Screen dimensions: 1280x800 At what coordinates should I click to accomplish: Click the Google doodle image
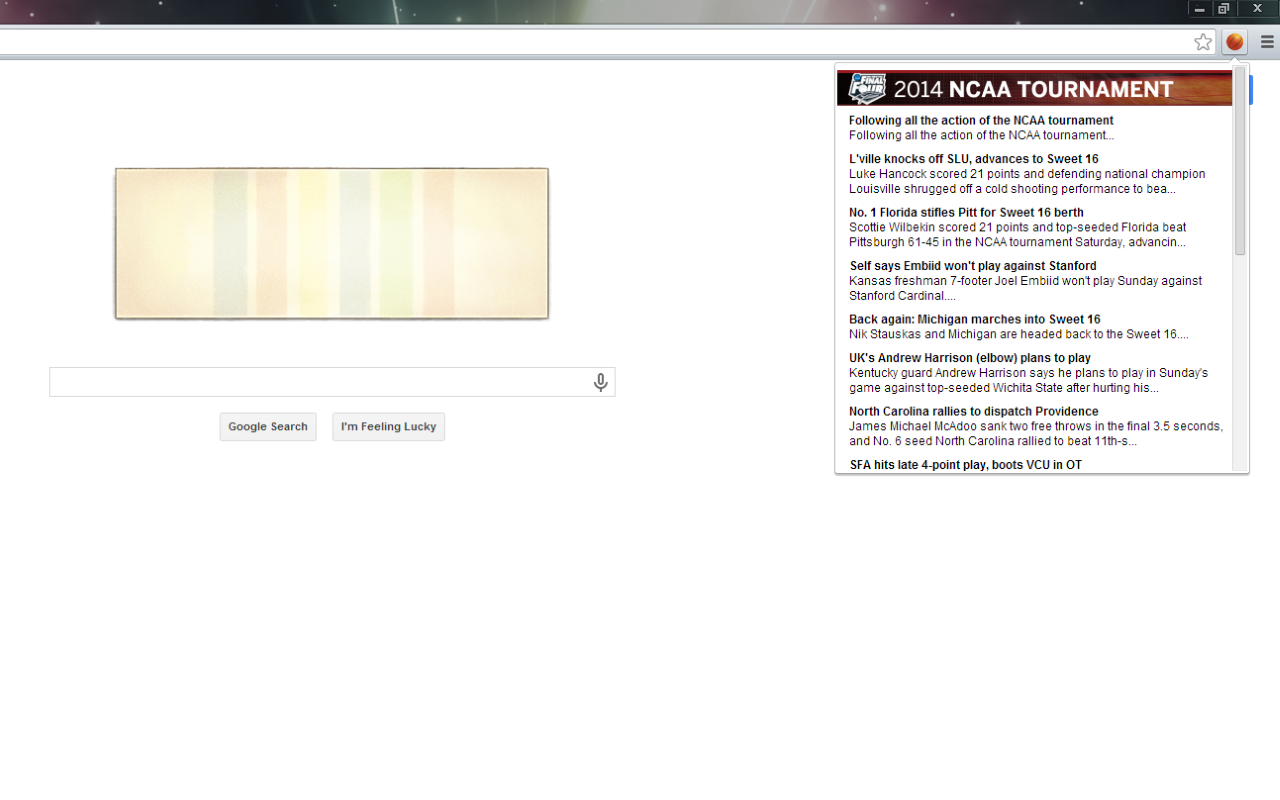[332, 243]
